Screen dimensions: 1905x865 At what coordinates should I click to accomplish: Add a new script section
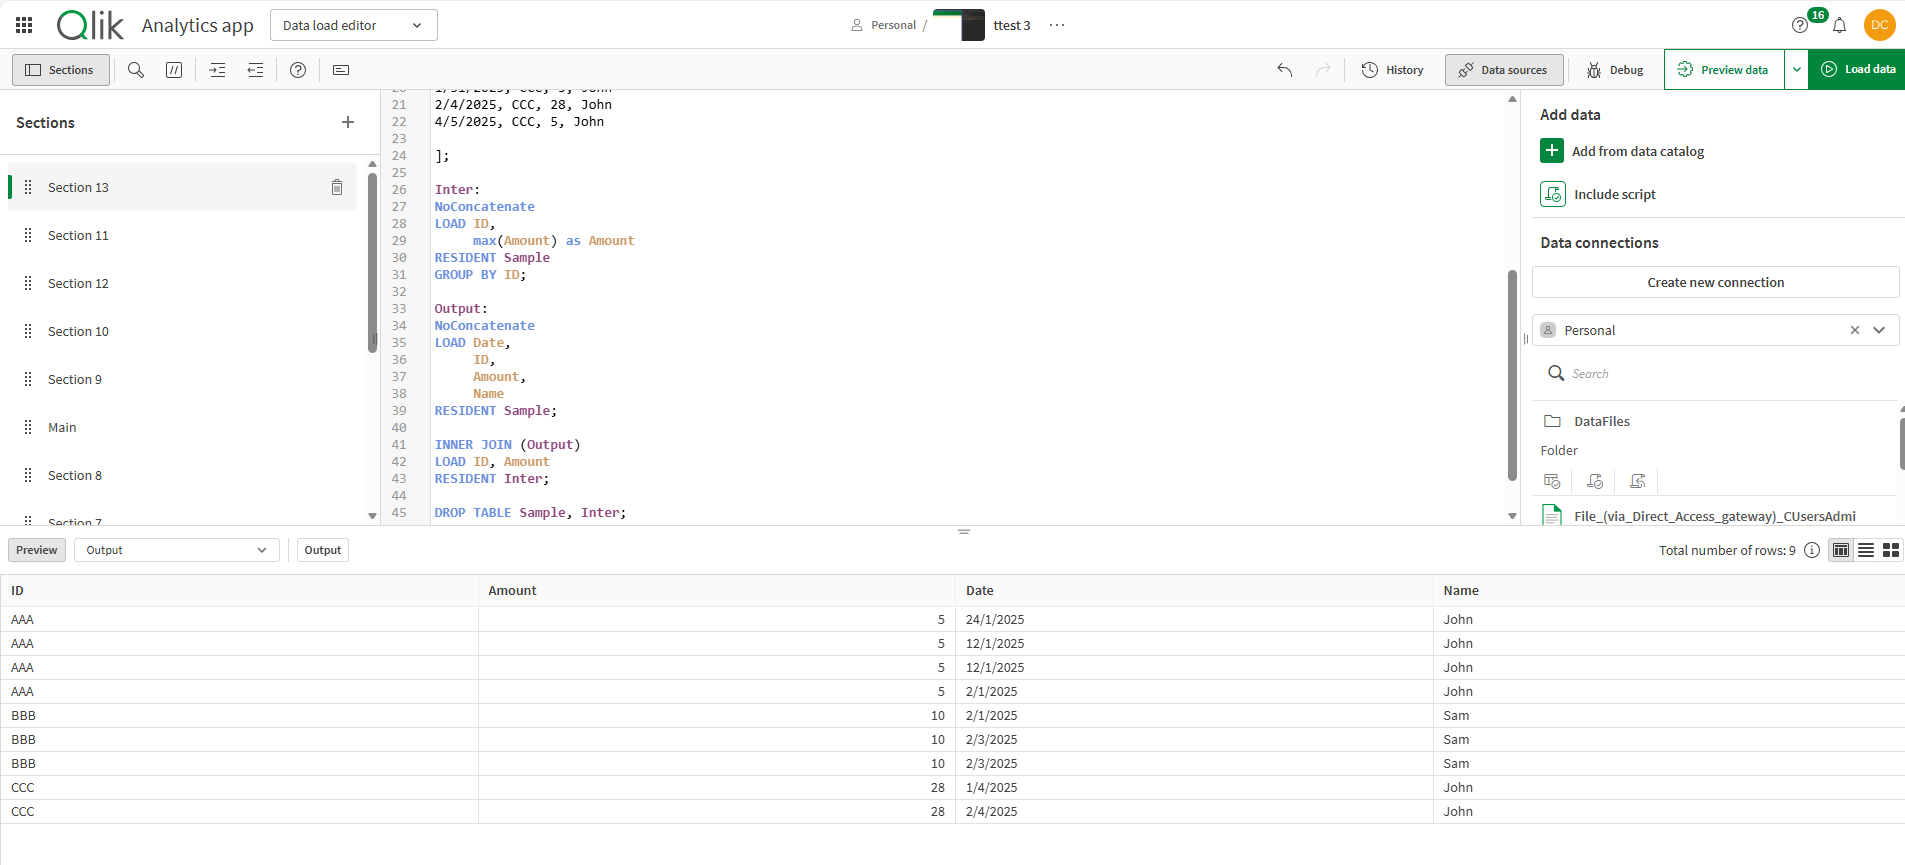pyautogui.click(x=348, y=122)
